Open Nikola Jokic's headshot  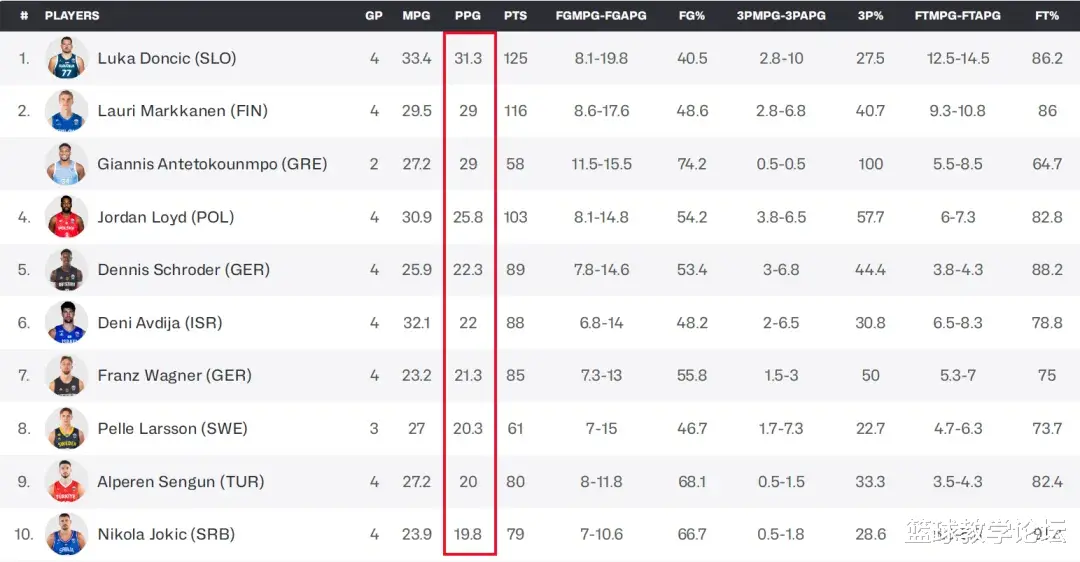click(67, 534)
